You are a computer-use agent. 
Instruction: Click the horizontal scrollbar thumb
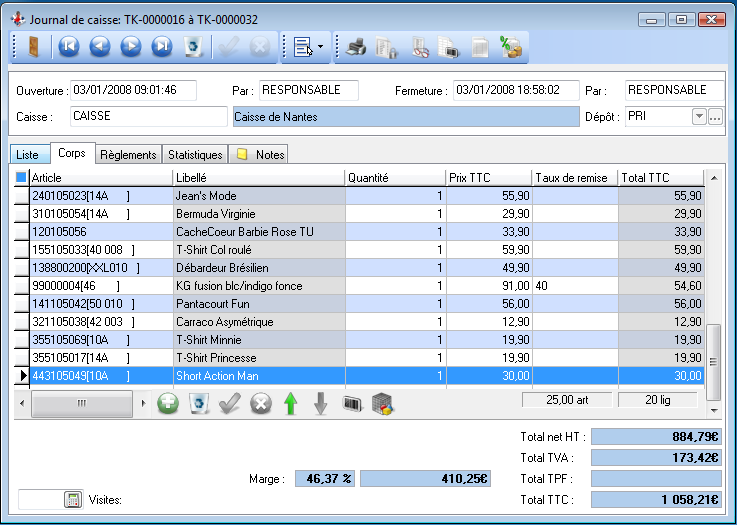82,403
